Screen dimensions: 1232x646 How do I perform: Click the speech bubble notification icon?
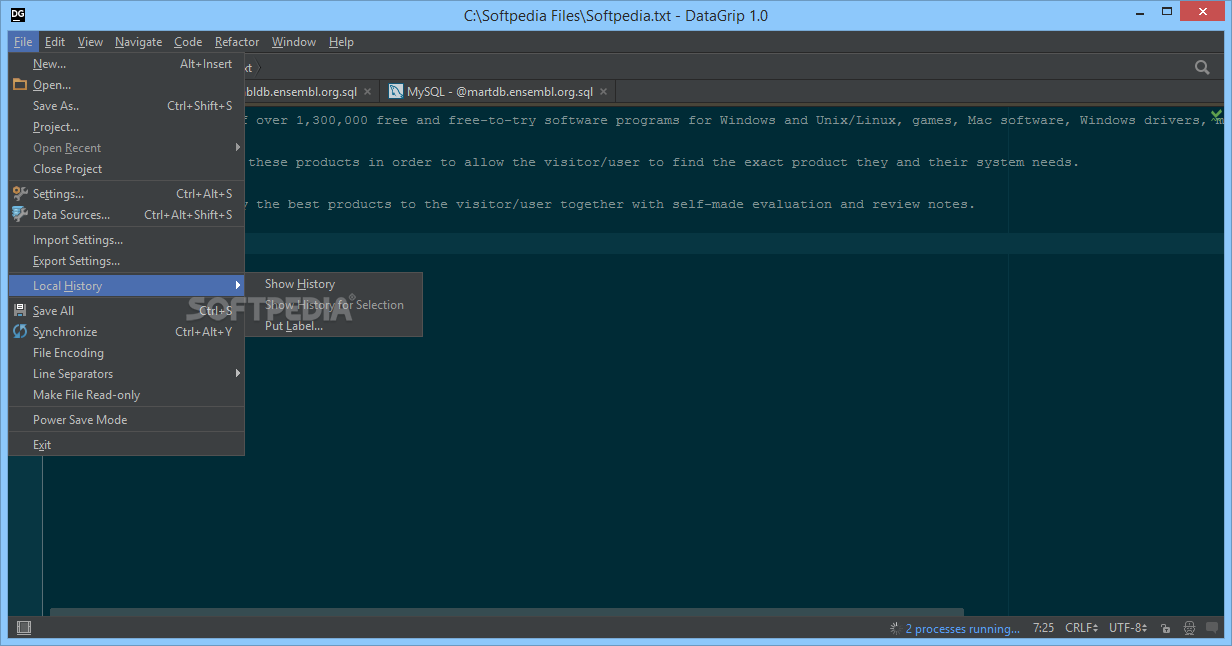pos(1212,629)
